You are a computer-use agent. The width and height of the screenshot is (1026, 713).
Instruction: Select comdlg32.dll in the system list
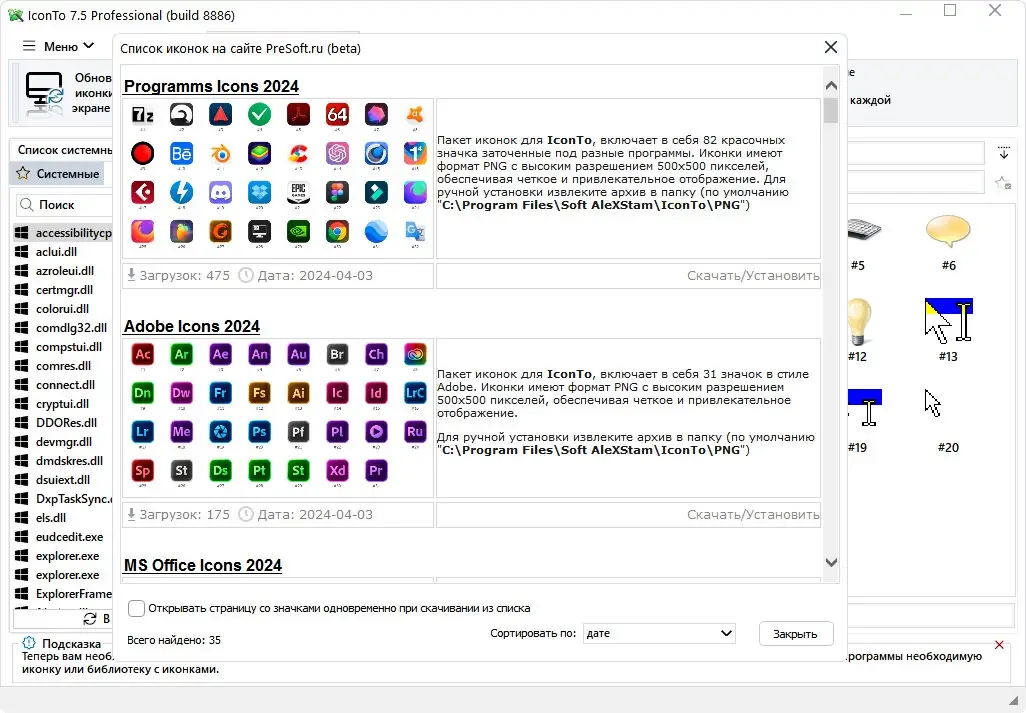(x=71, y=328)
